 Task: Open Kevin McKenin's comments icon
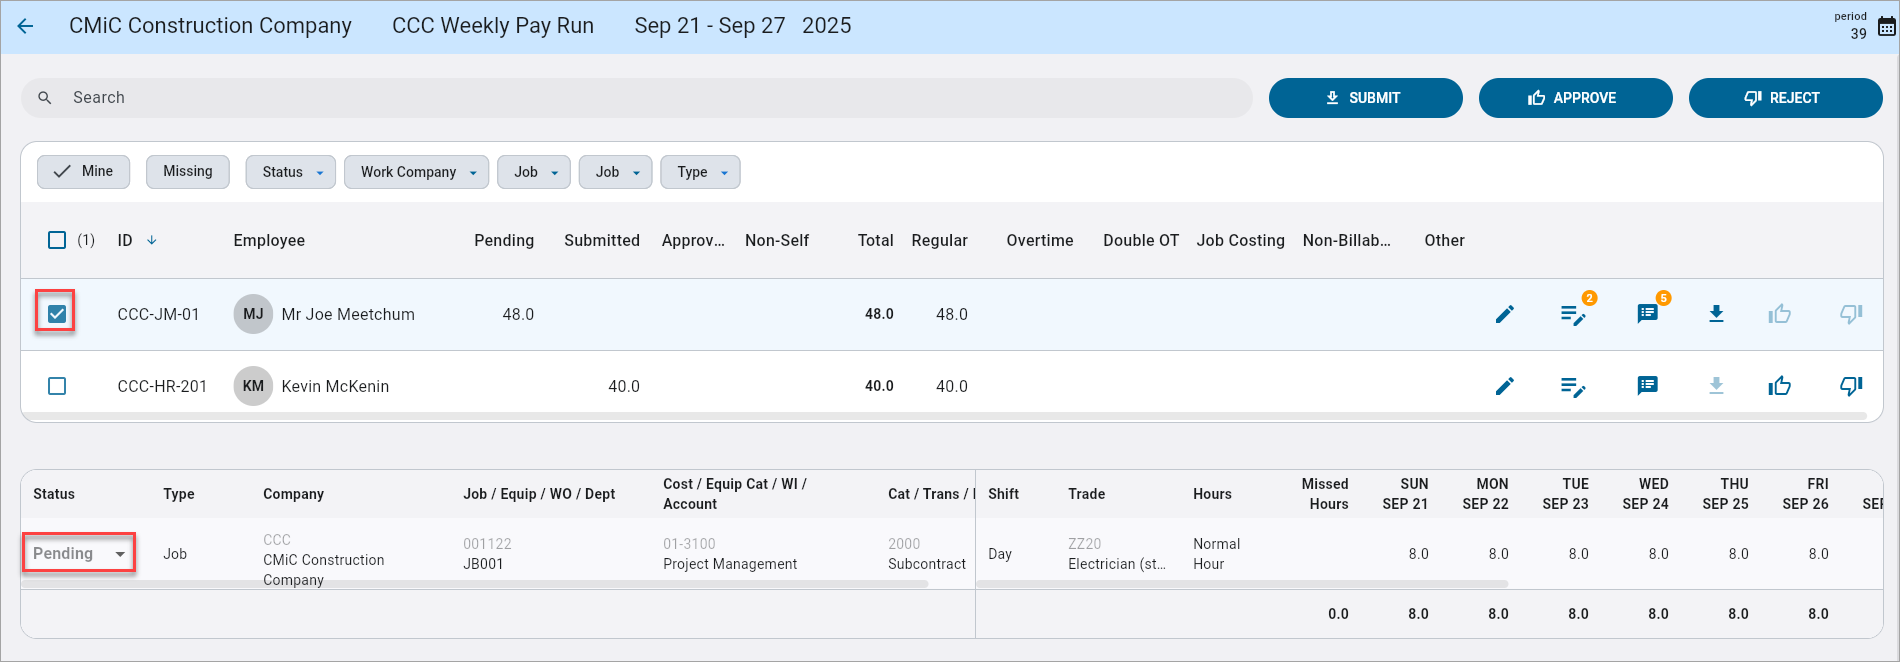click(1647, 386)
